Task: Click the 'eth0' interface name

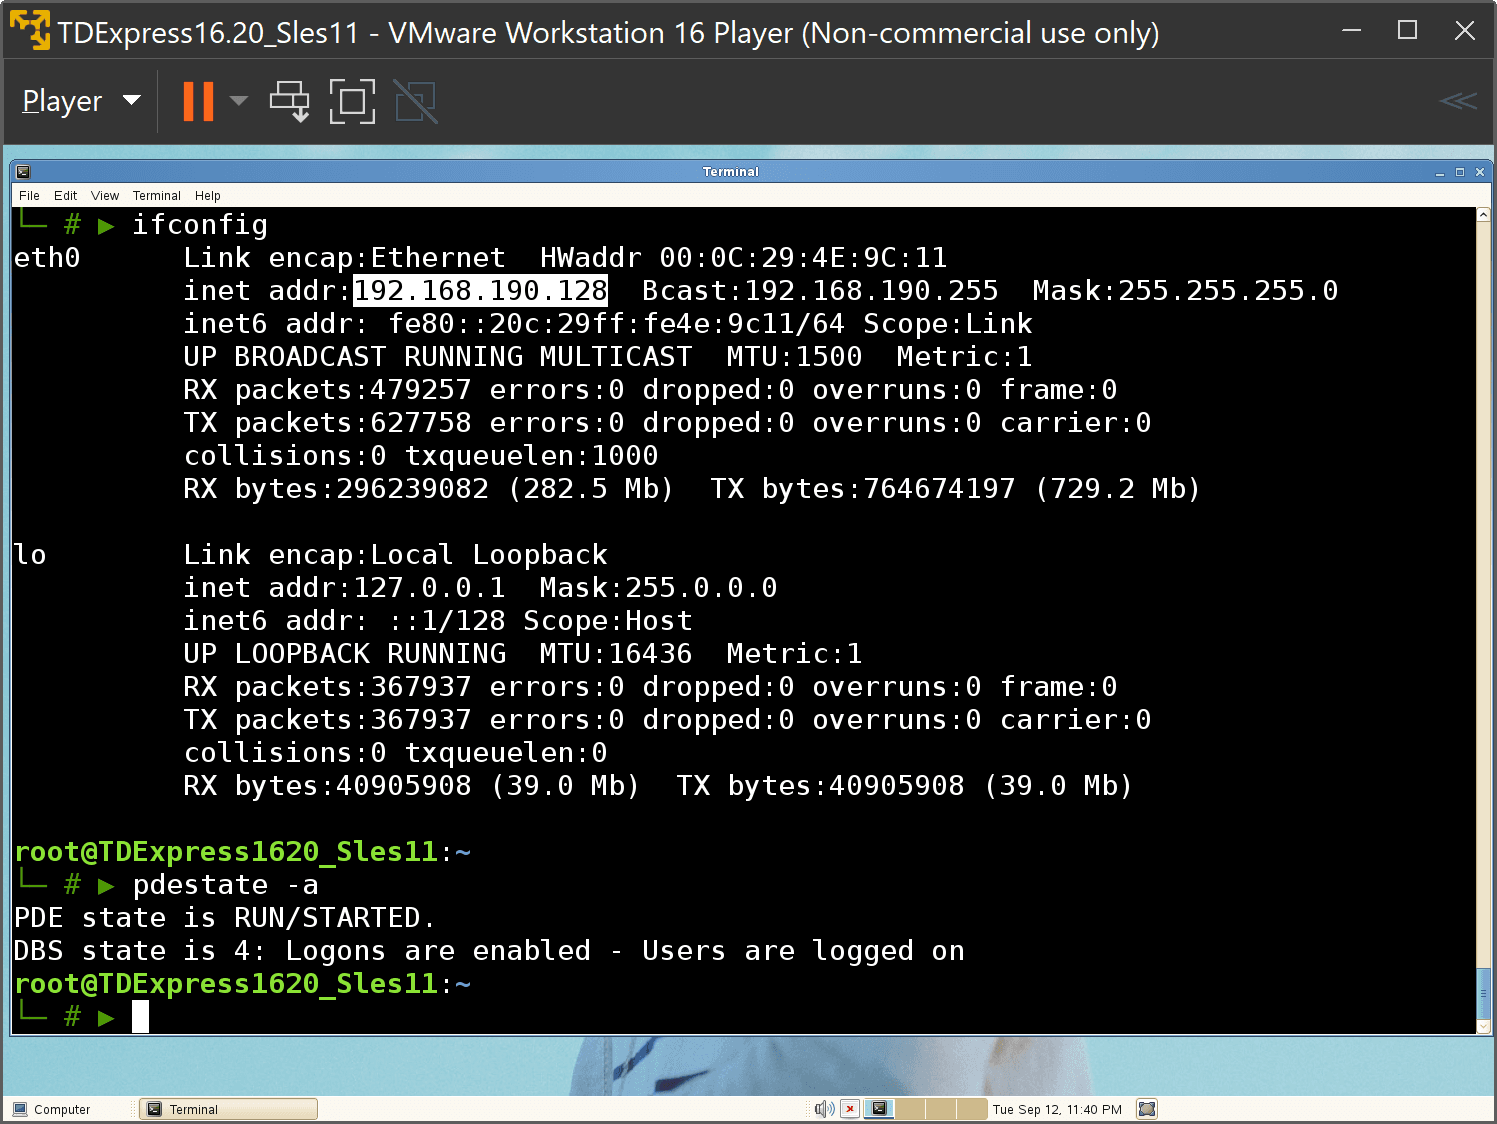Action: pyautogui.click(x=47, y=258)
